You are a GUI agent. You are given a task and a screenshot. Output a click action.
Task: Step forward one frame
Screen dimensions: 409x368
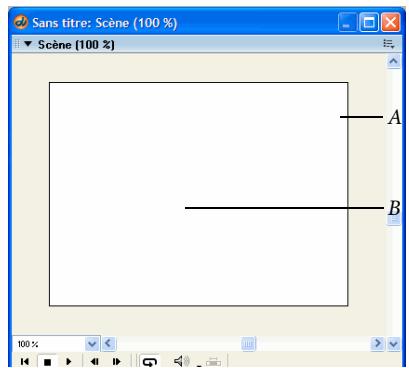[117, 361]
